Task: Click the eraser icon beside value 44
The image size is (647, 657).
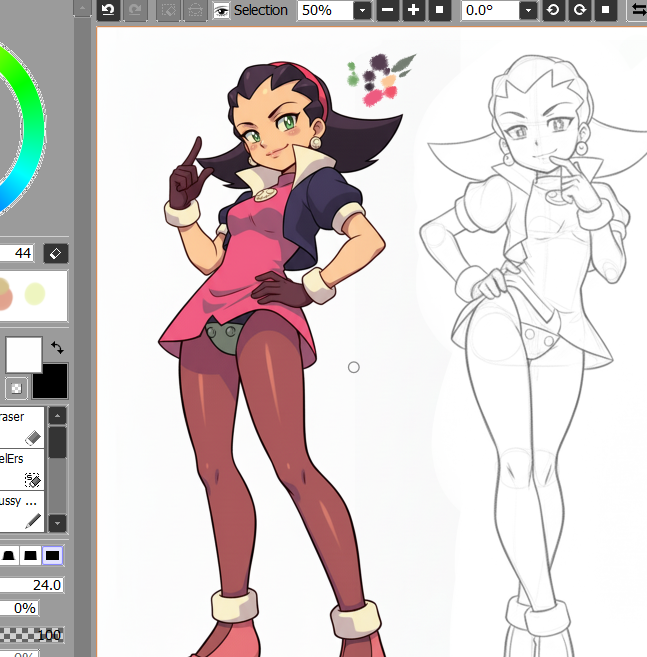Action: tap(56, 253)
